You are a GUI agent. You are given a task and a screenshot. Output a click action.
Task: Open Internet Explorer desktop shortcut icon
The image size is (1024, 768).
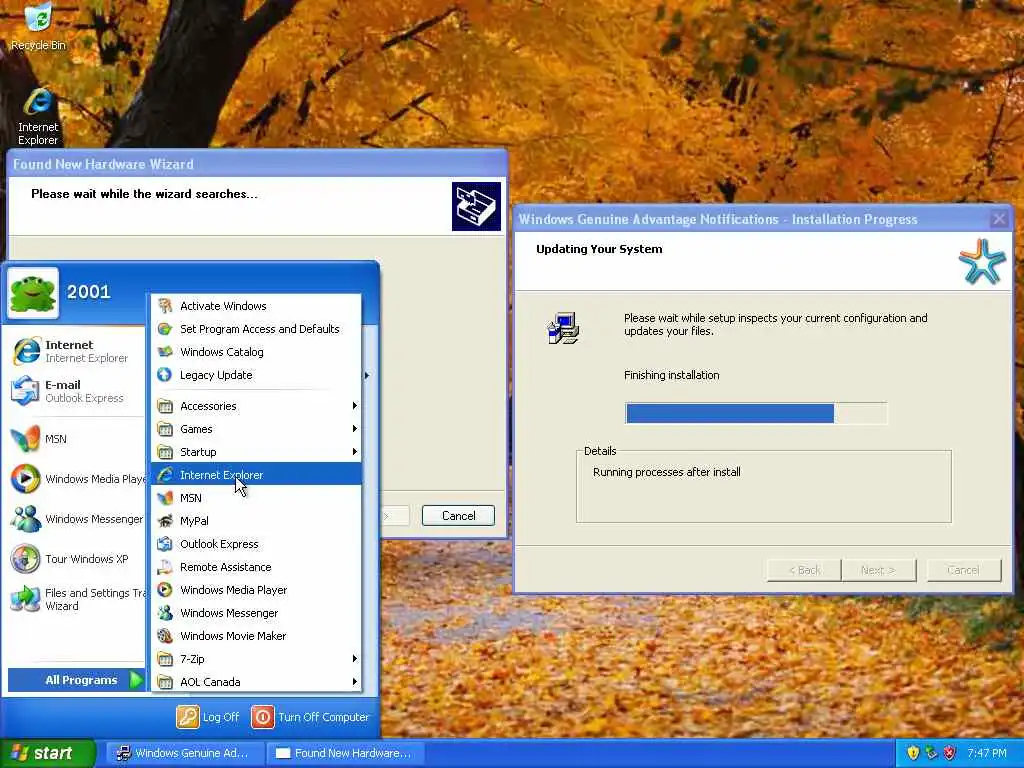click(38, 116)
